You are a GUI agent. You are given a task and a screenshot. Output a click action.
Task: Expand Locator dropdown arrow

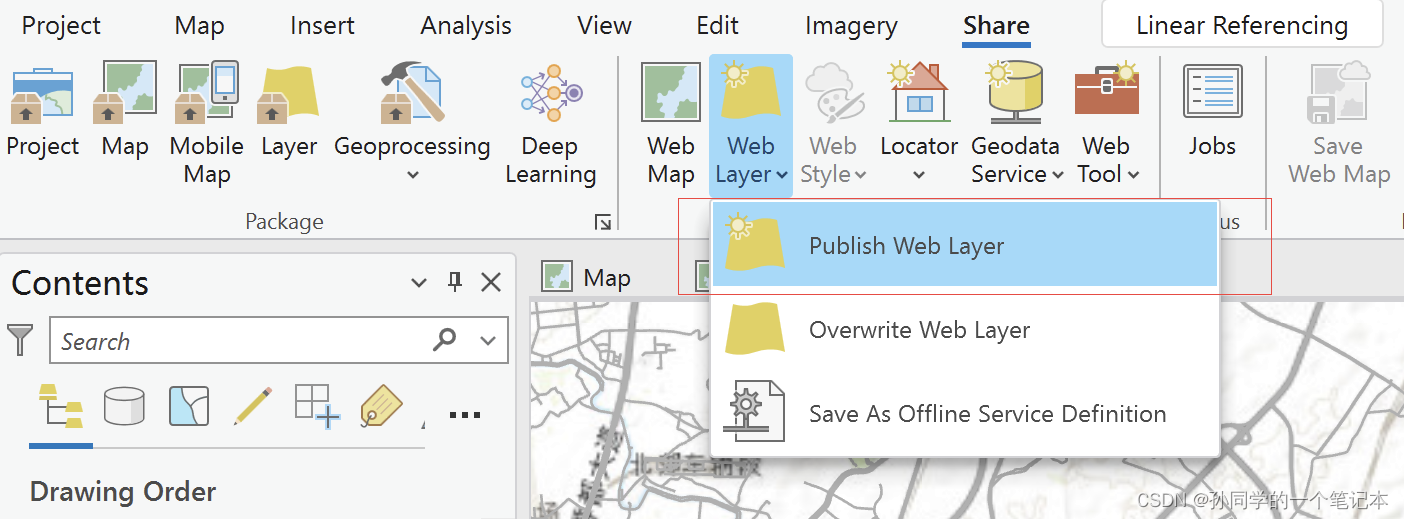point(919,176)
